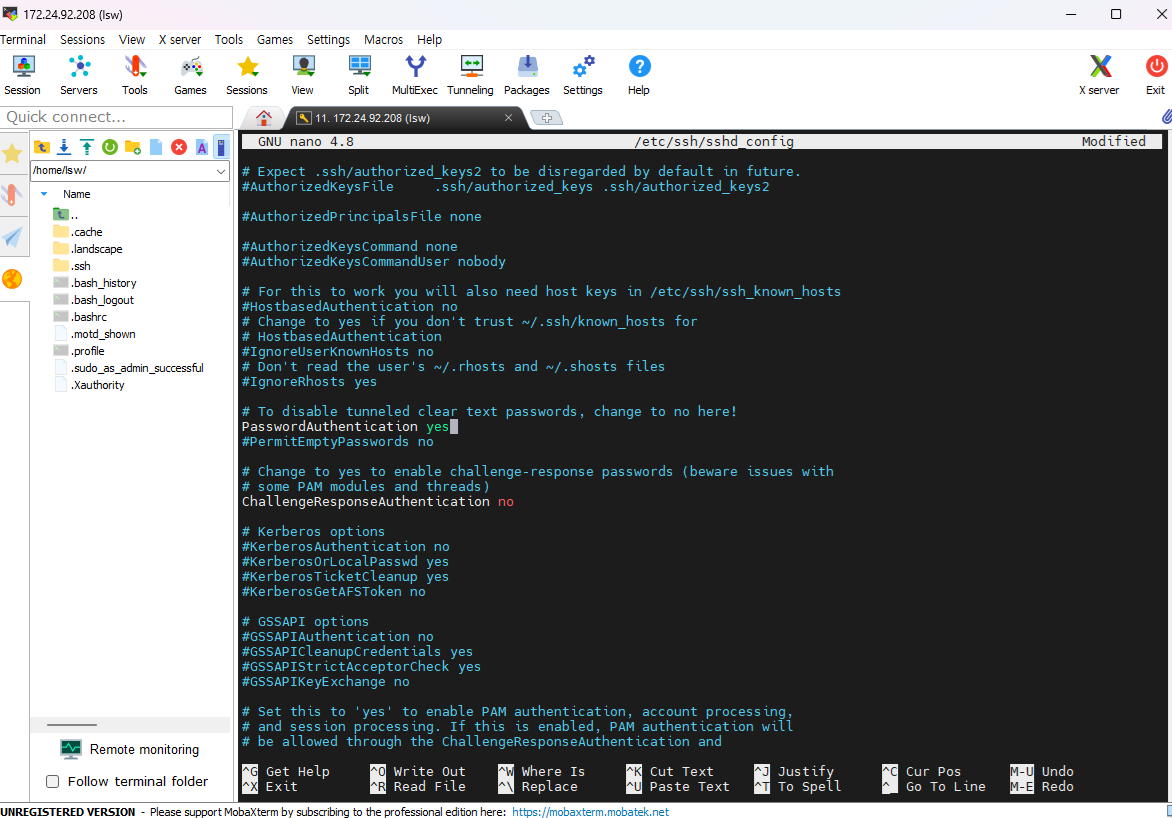Viewport: 1172px width, 818px height.
Task: Open the Games toolbar icon
Action: [191, 75]
